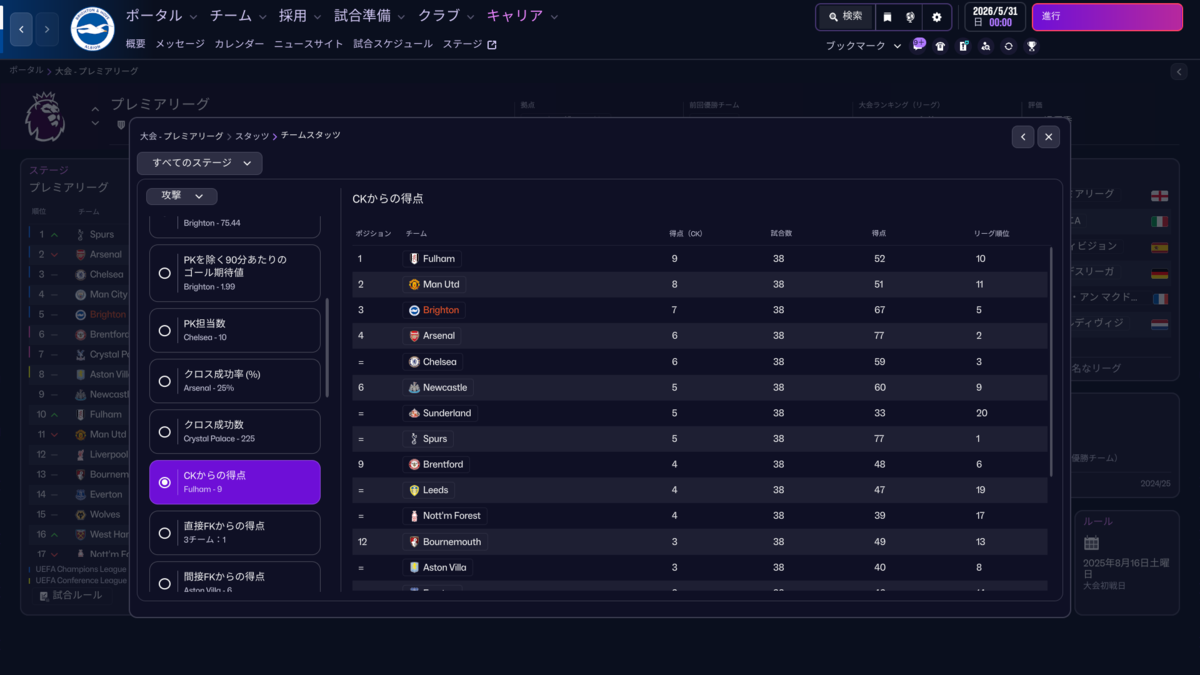
Task: Click Chelsea crest in stats table
Action: (414, 362)
